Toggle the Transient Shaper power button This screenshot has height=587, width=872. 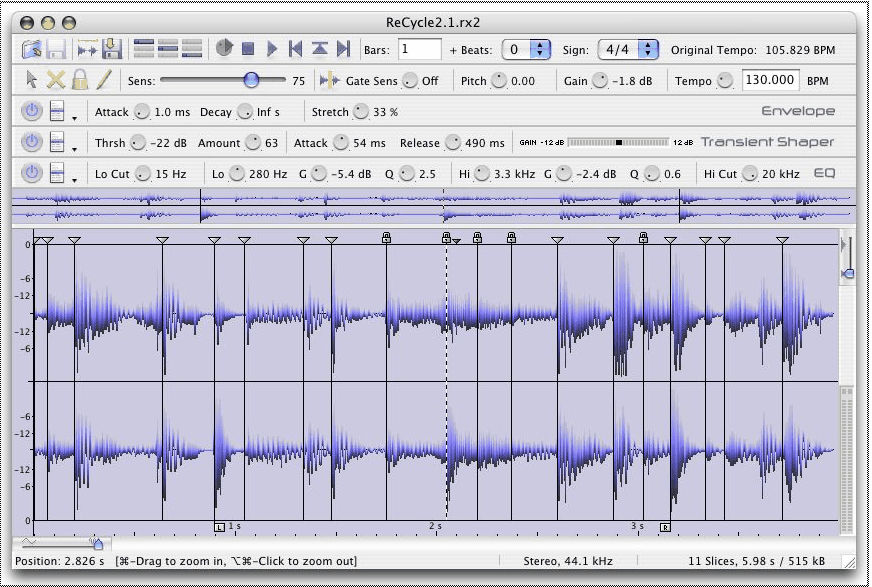(32, 142)
